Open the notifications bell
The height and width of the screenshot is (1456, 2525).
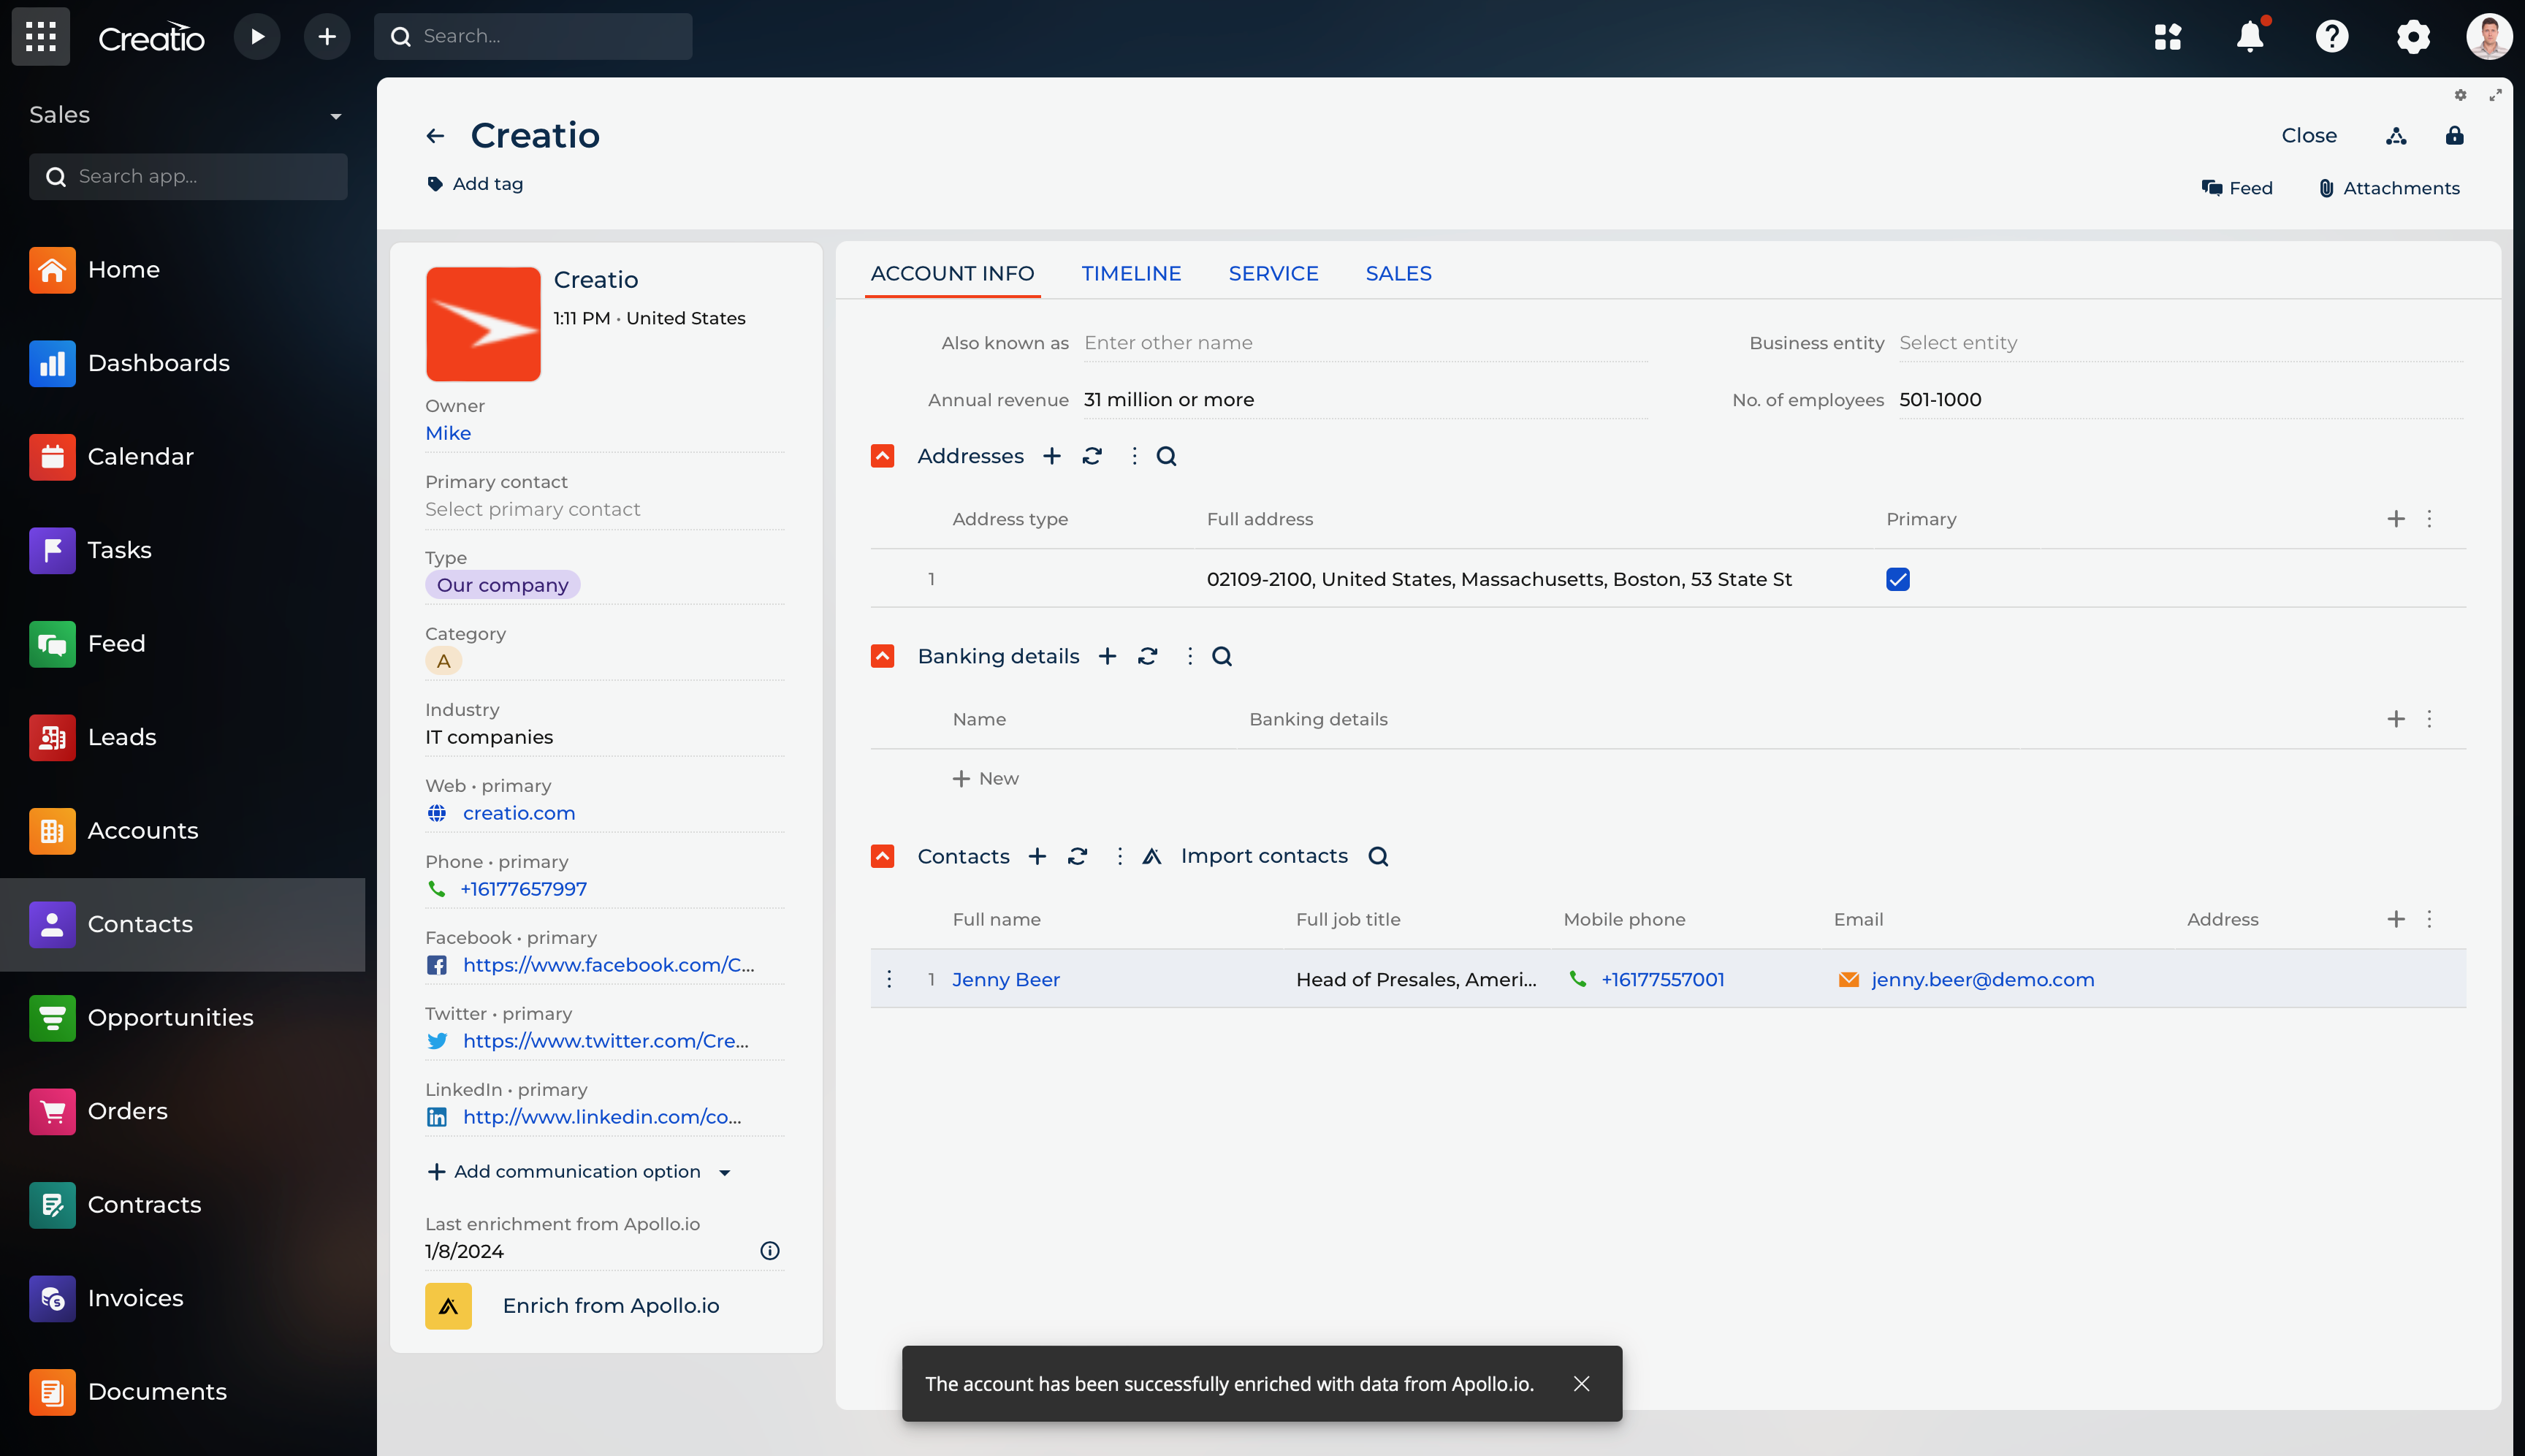tap(2250, 36)
